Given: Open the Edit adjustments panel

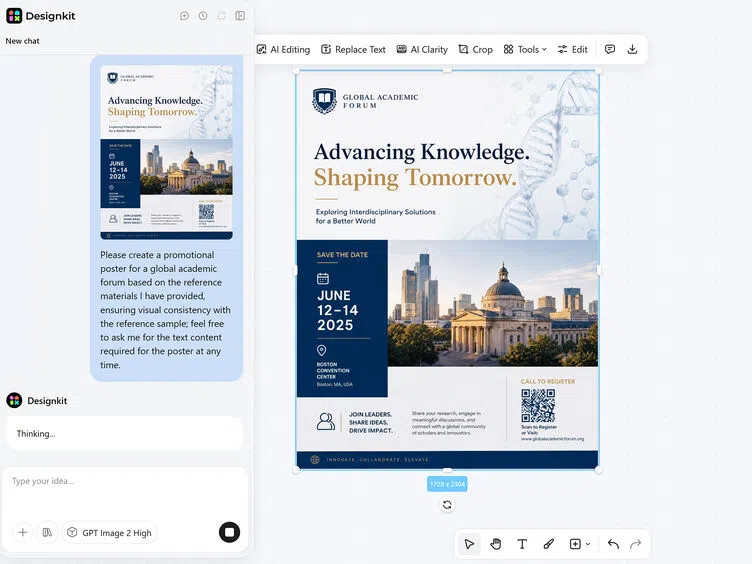Looking at the screenshot, I should pyautogui.click(x=572, y=49).
